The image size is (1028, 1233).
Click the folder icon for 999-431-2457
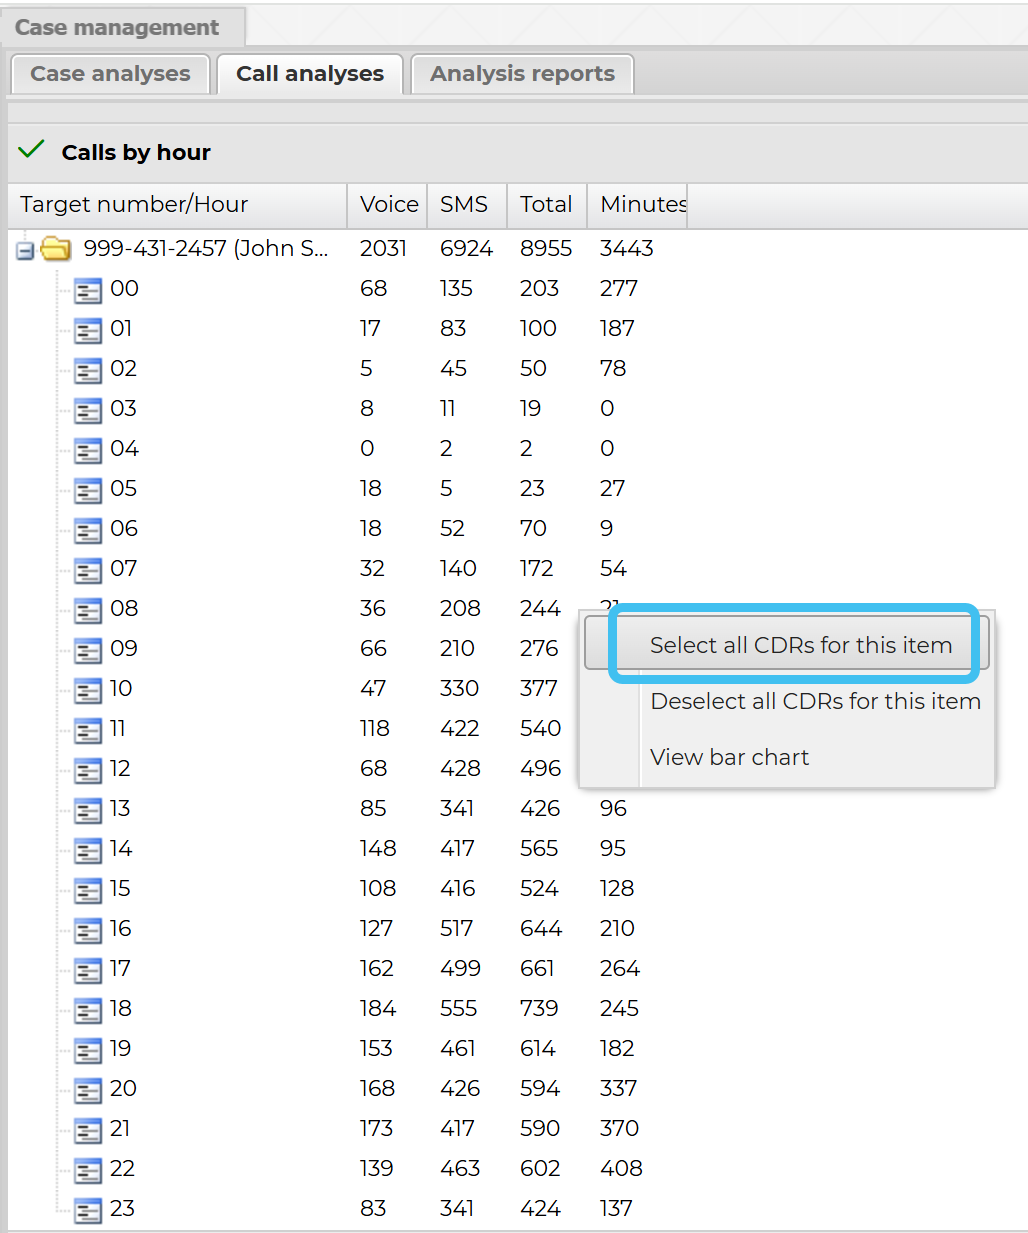55,248
